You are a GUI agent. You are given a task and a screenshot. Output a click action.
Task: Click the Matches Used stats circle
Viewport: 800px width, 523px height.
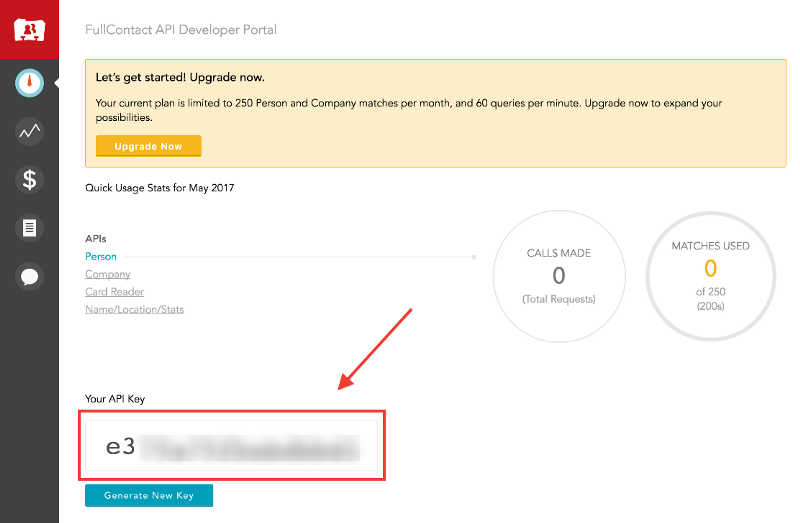(x=710, y=274)
